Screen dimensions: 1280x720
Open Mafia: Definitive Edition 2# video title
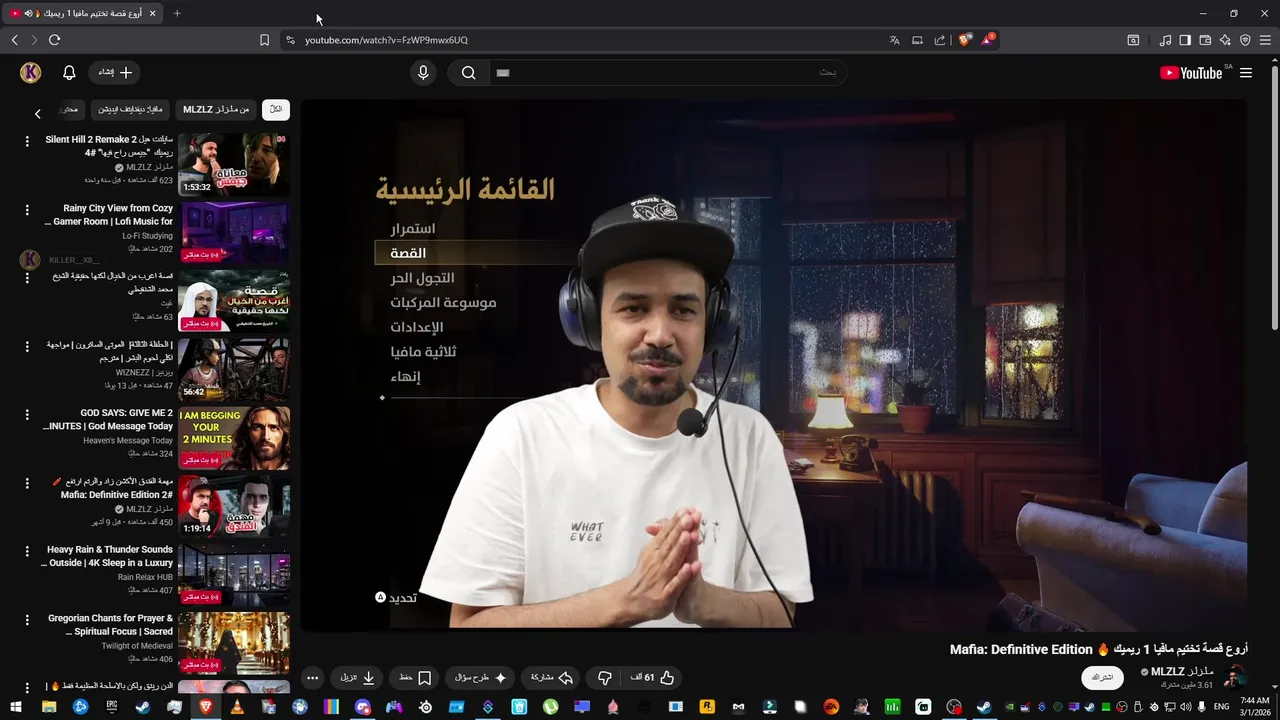[x=112, y=488]
